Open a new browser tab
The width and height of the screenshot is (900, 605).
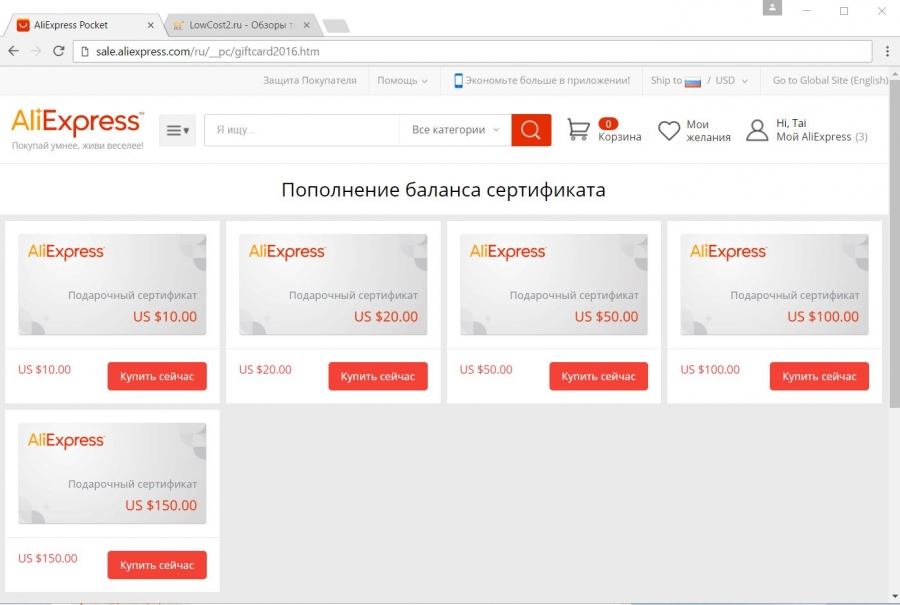tap(336, 26)
